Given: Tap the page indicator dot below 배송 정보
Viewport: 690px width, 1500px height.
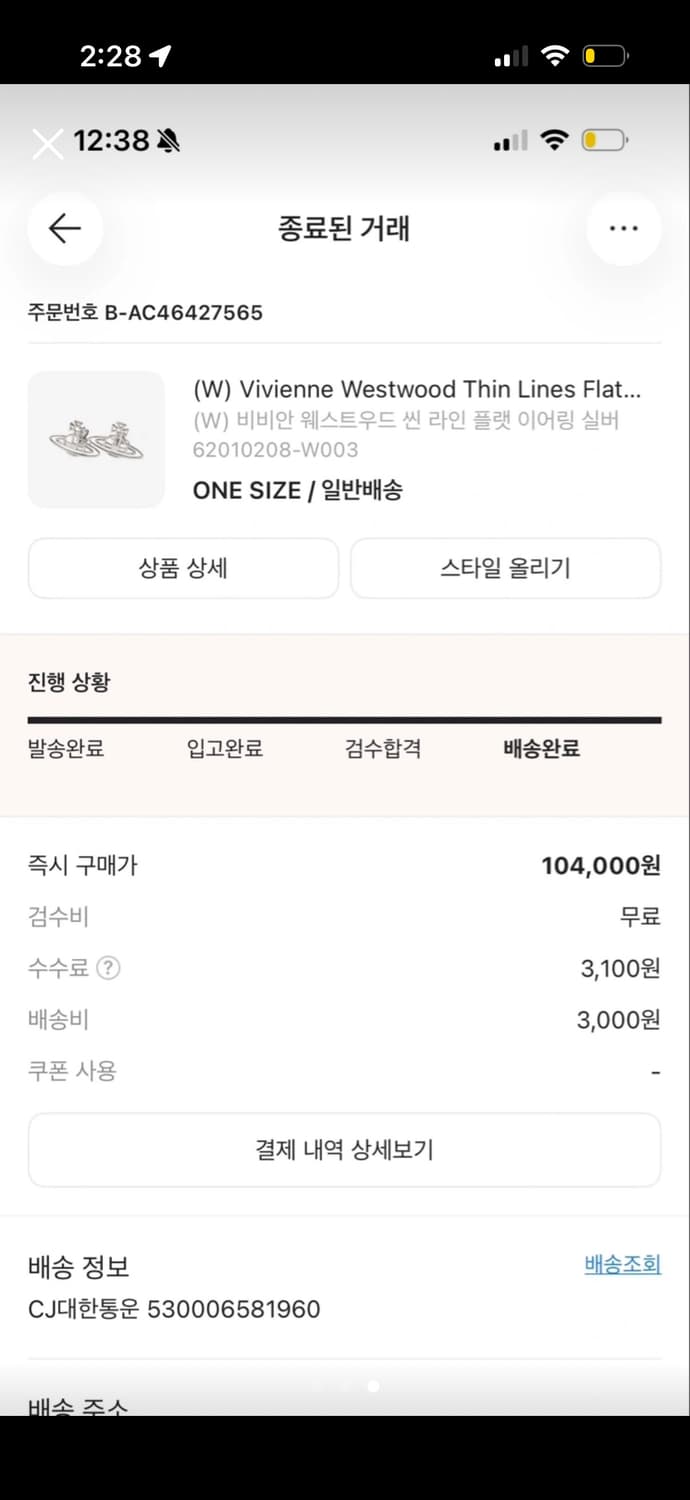Looking at the screenshot, I should coord(373,1386).
